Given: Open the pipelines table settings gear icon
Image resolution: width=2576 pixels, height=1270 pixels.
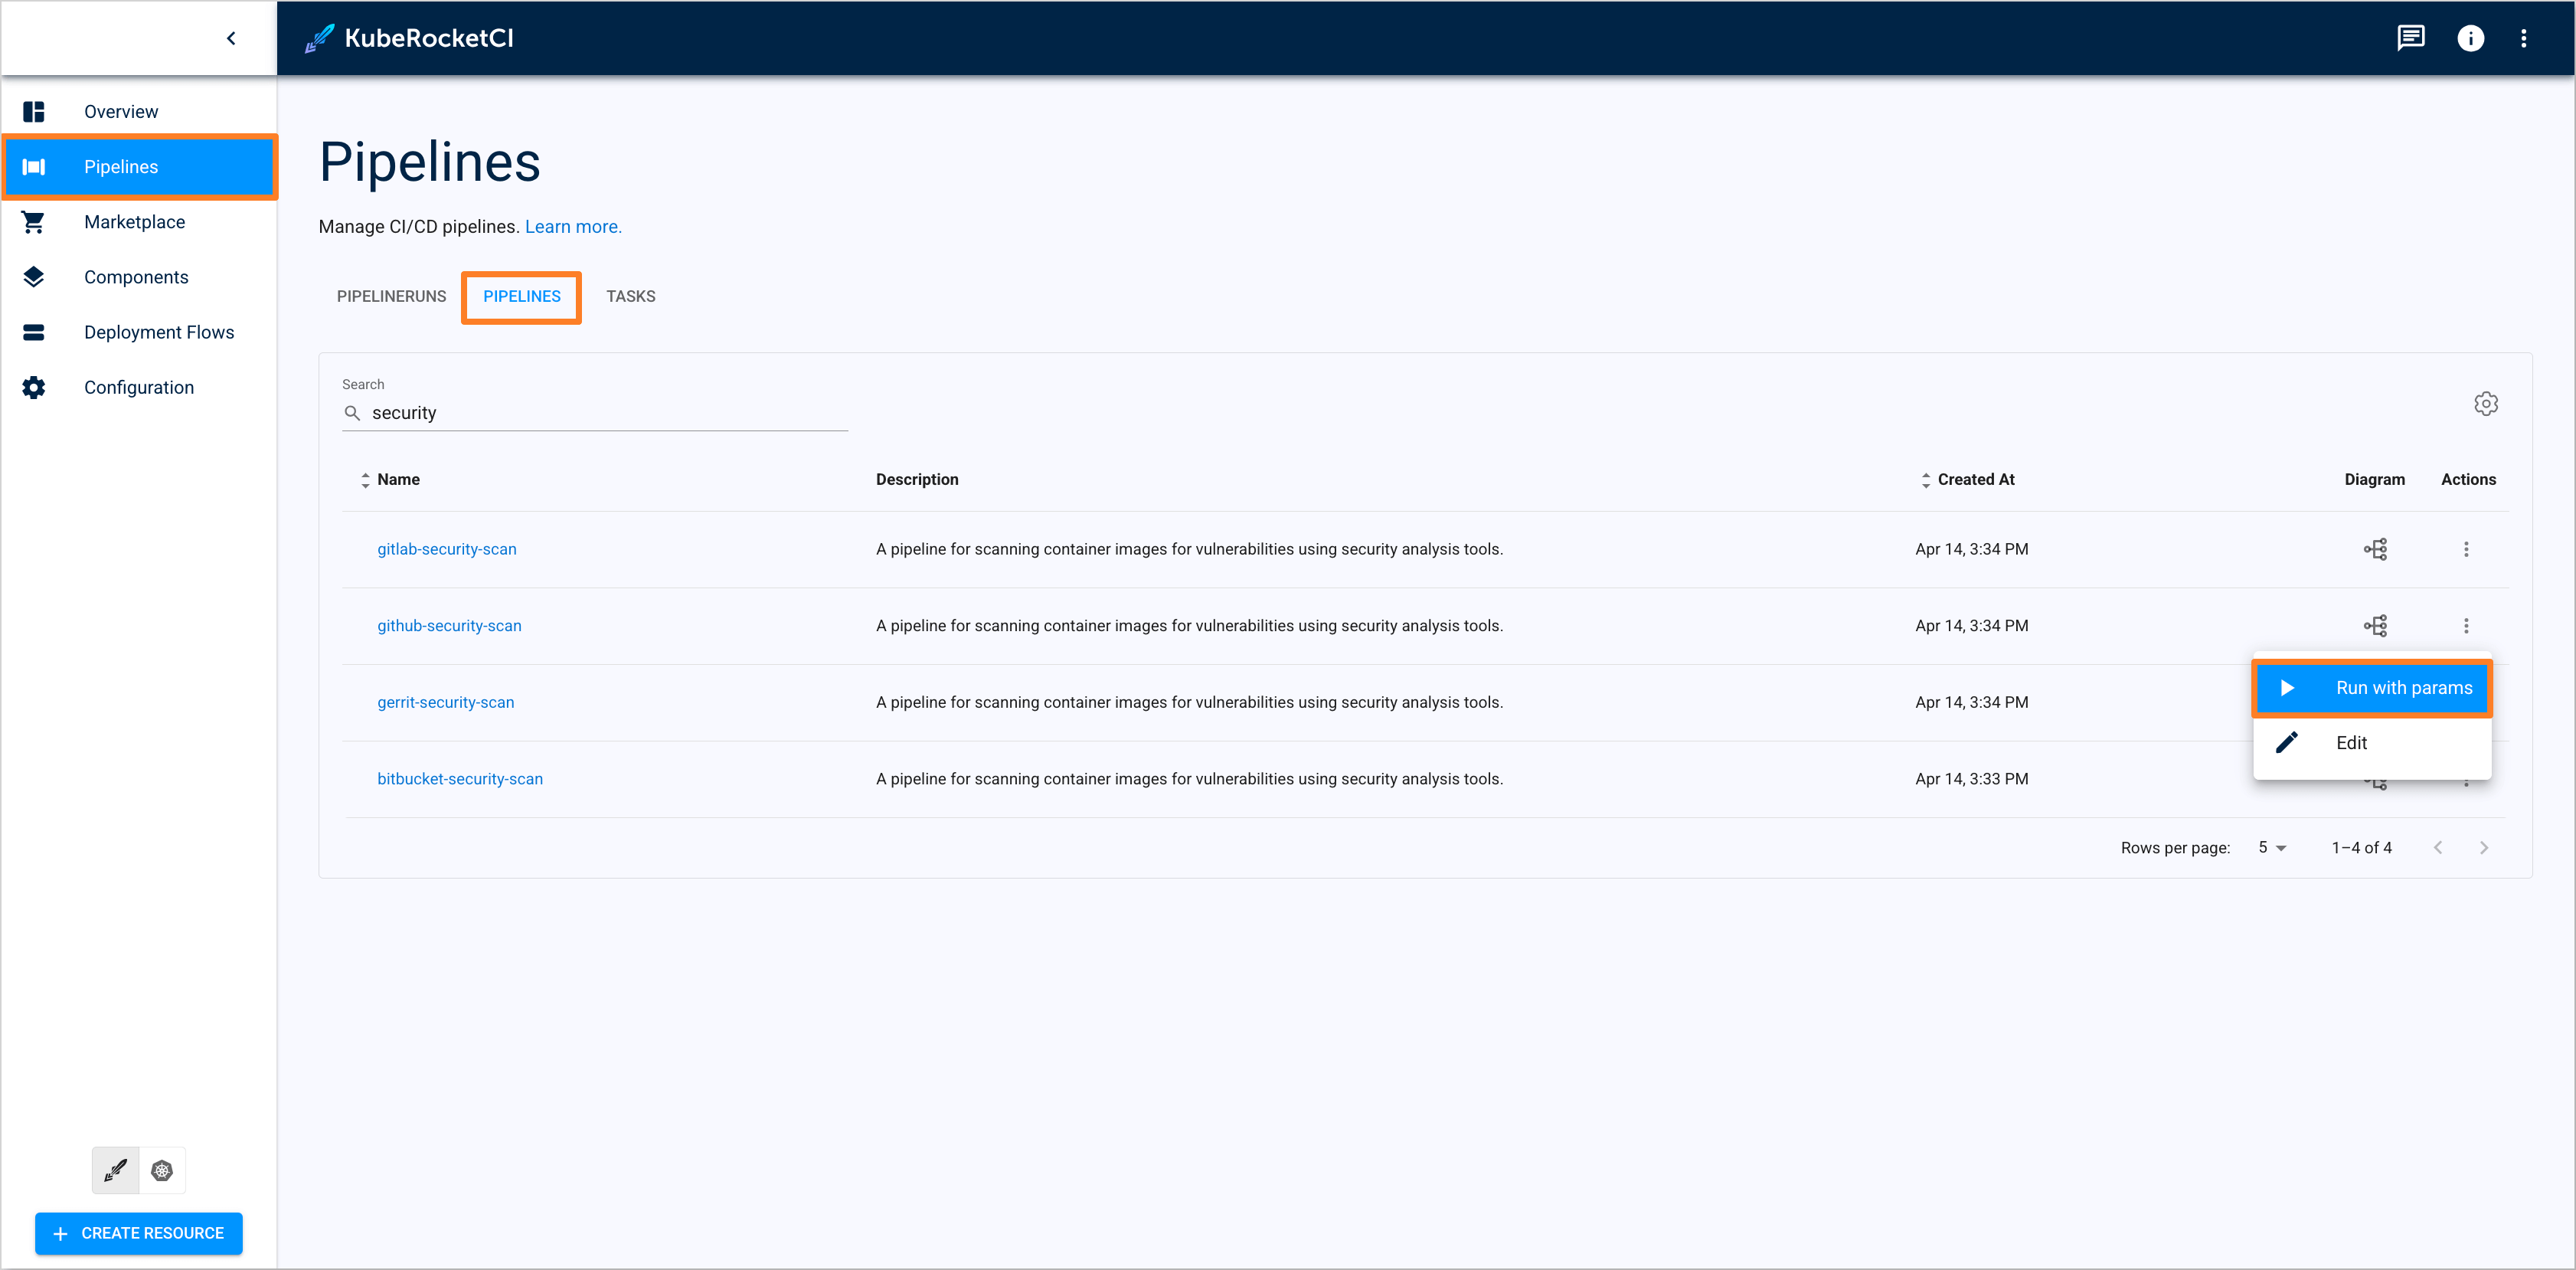Looking at the screenshot, I should (2487, 403).
